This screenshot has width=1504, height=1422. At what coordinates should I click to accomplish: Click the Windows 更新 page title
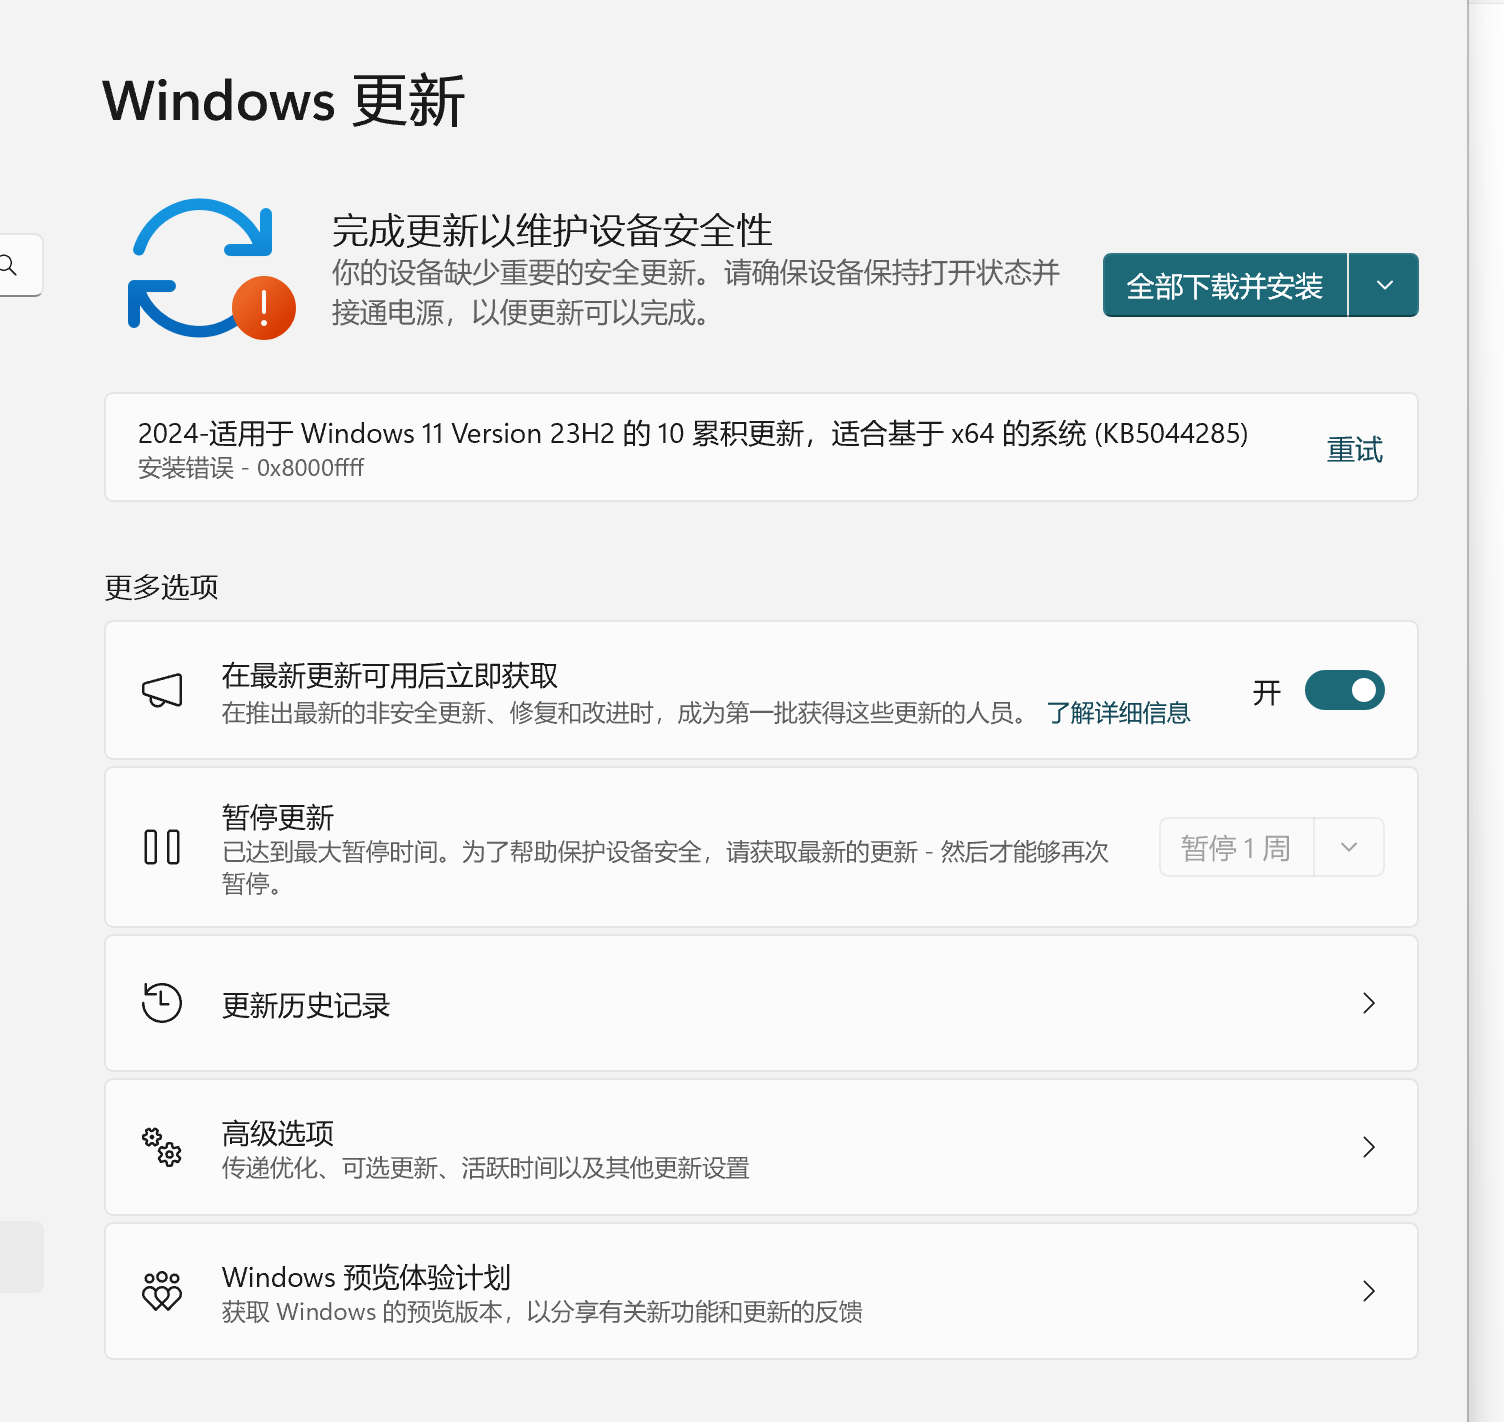tap(284, 101)
